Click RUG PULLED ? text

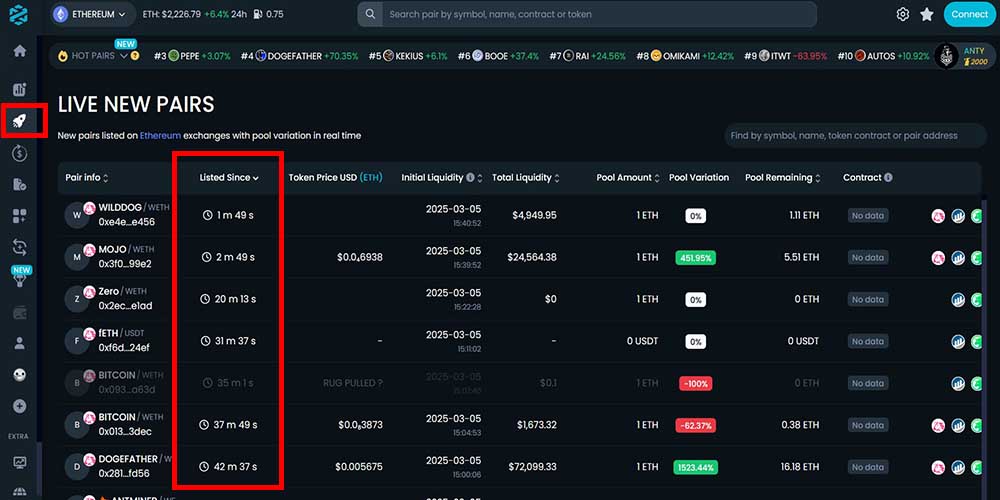(353, 383)
